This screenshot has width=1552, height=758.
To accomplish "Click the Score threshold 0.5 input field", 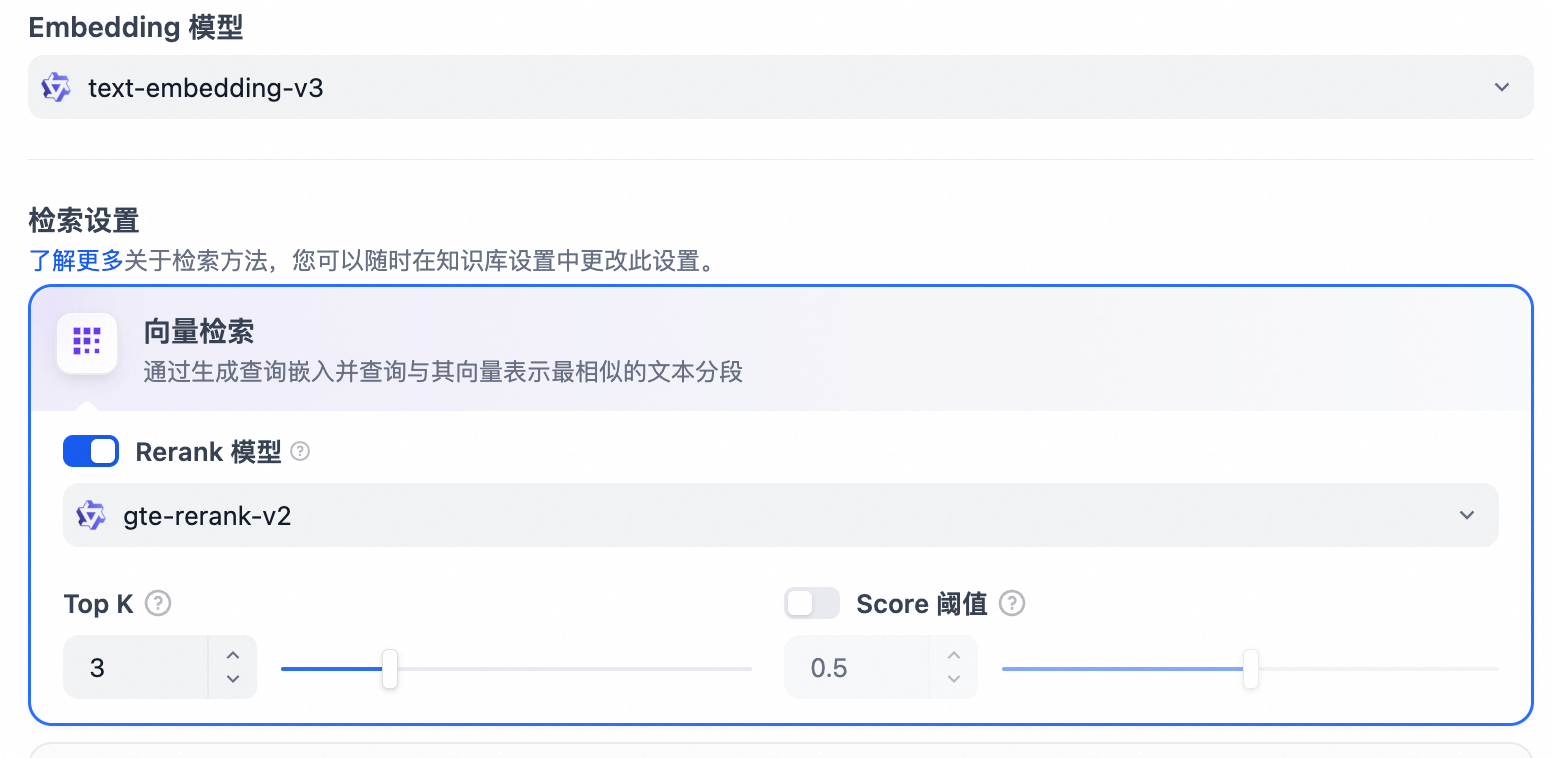I will (x=857, y=667).
